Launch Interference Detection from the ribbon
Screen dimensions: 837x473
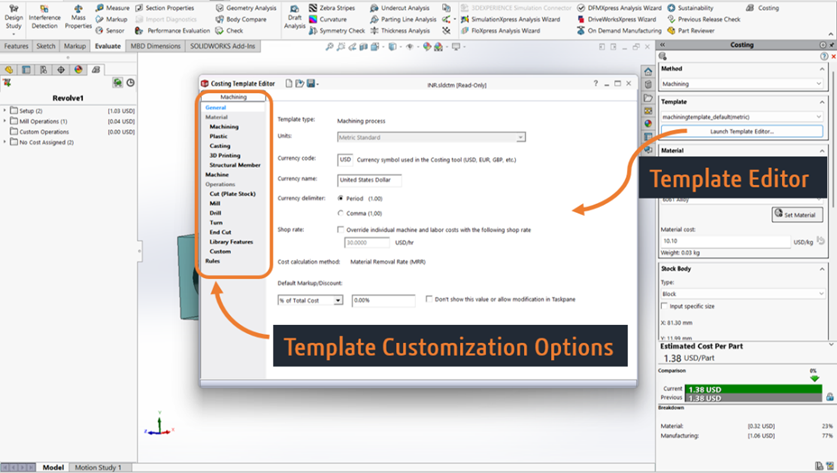pyautogui.click(x=44, y=19)
